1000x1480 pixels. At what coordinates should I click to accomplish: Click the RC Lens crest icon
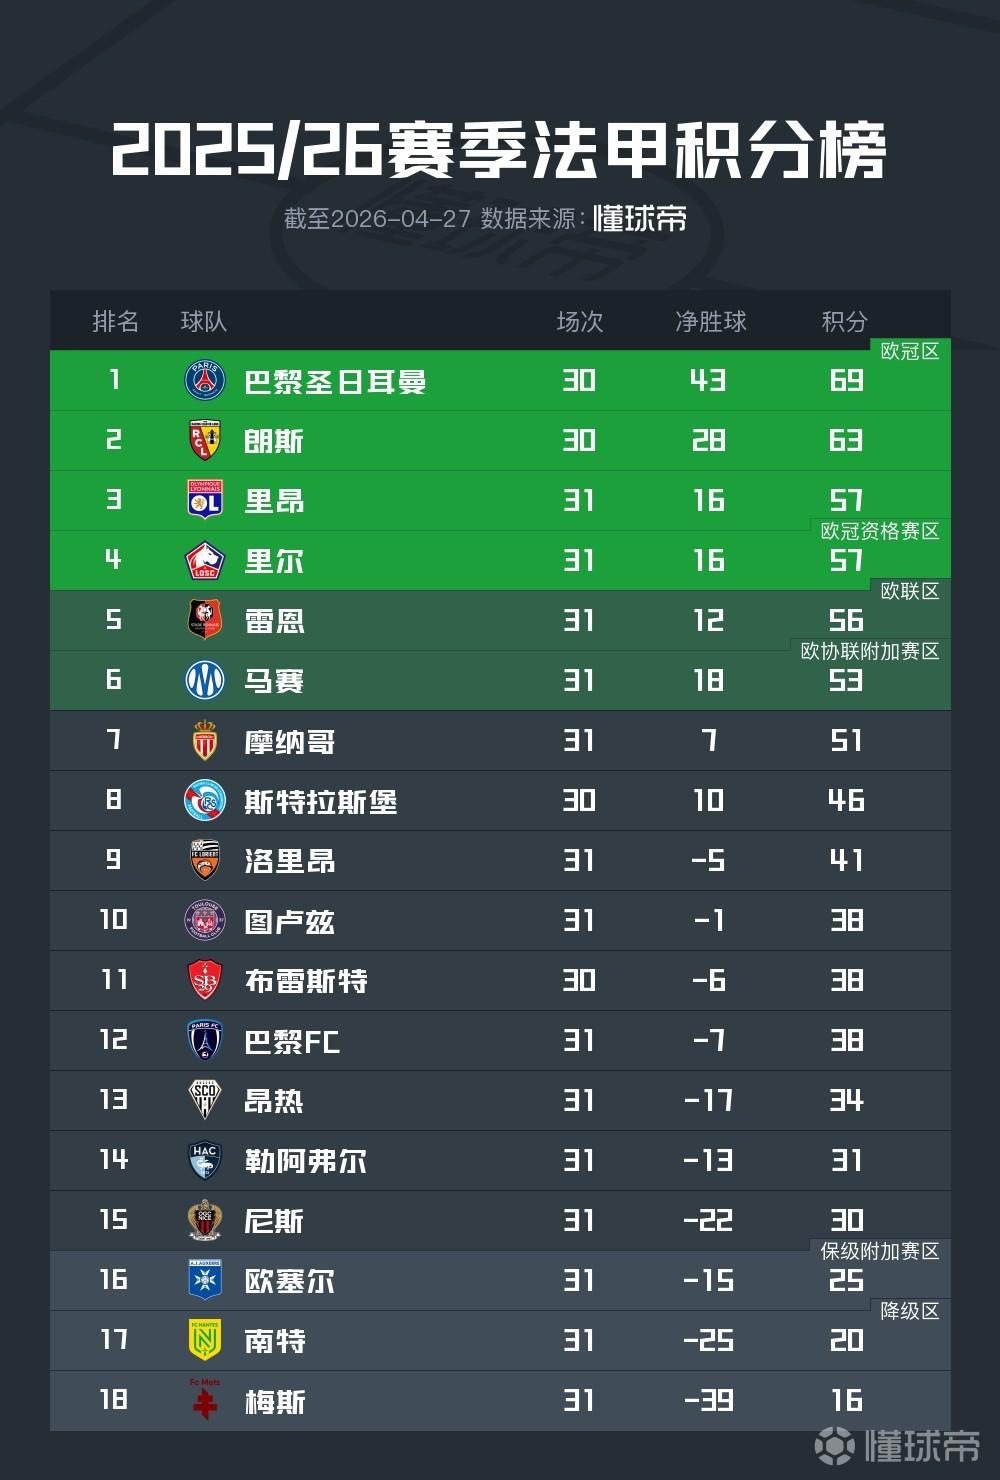coord(205,440)
